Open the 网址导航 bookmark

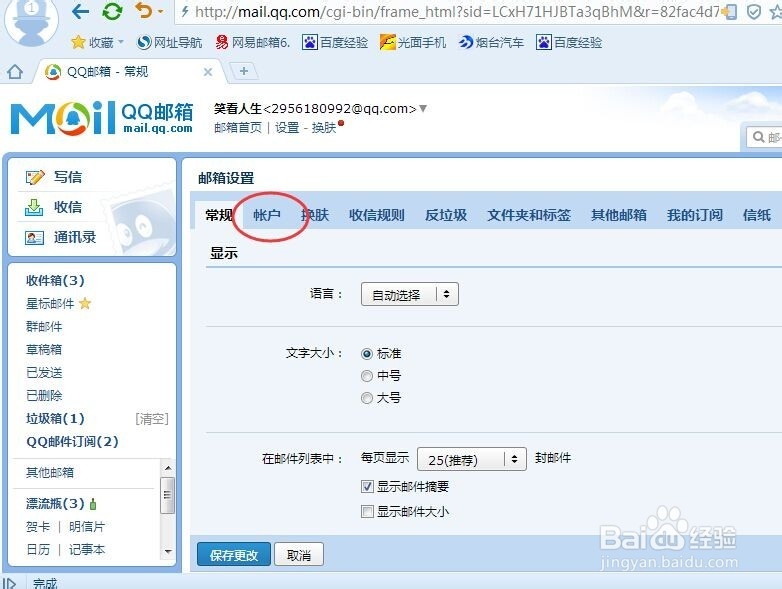(x=170, y=43)
